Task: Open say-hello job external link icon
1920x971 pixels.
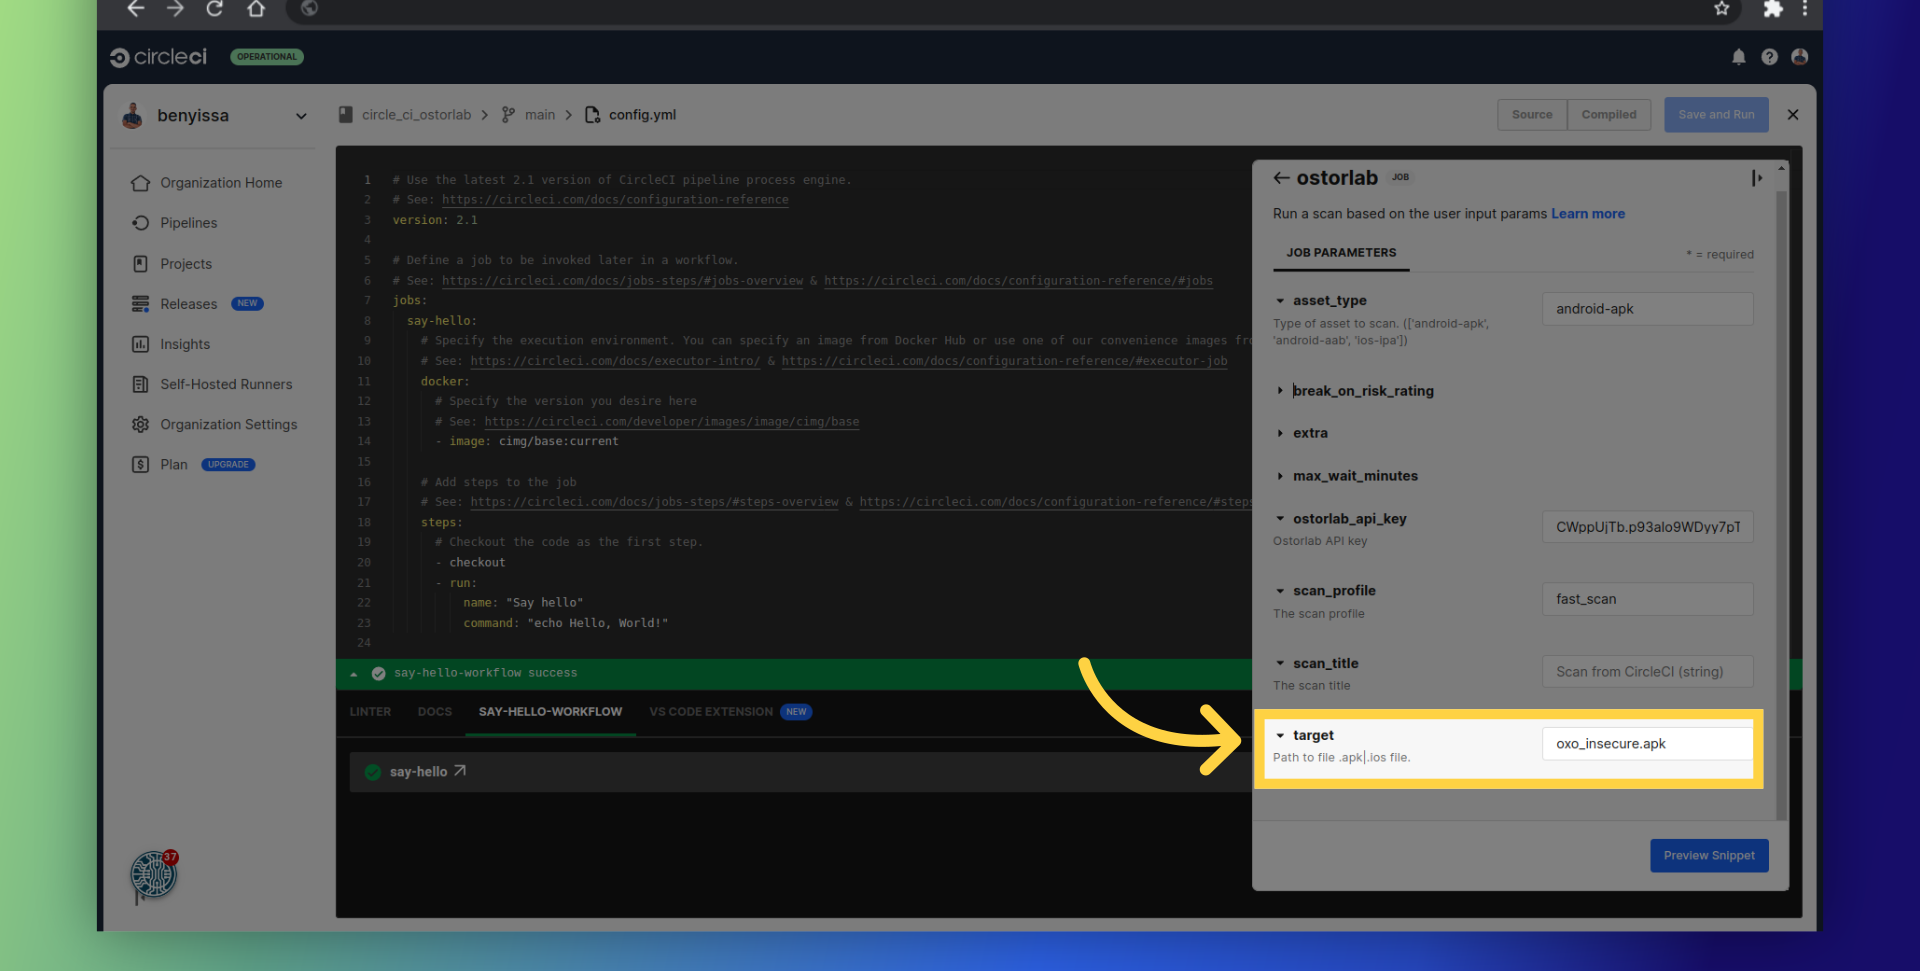Action: click(460, 771)
